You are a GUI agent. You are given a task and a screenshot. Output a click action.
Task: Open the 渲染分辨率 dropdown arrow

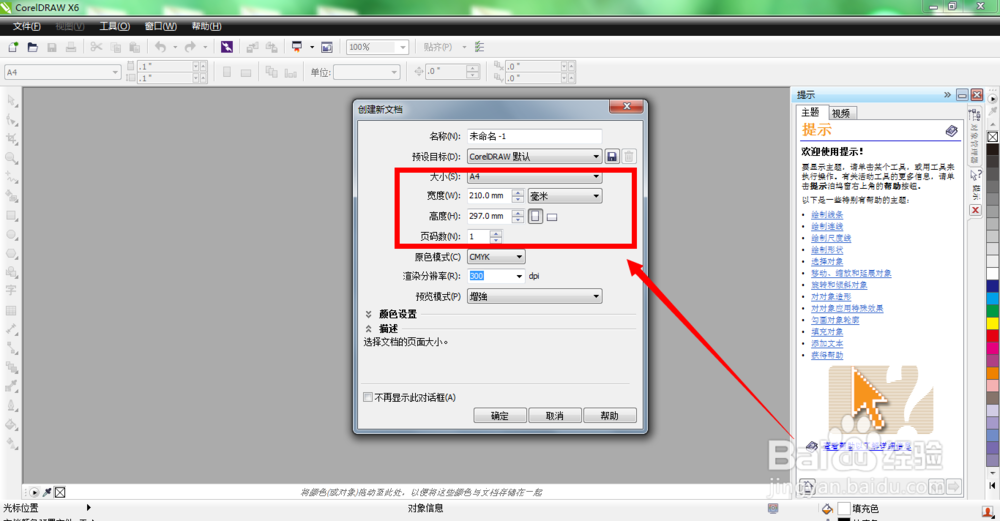[519, 276]
